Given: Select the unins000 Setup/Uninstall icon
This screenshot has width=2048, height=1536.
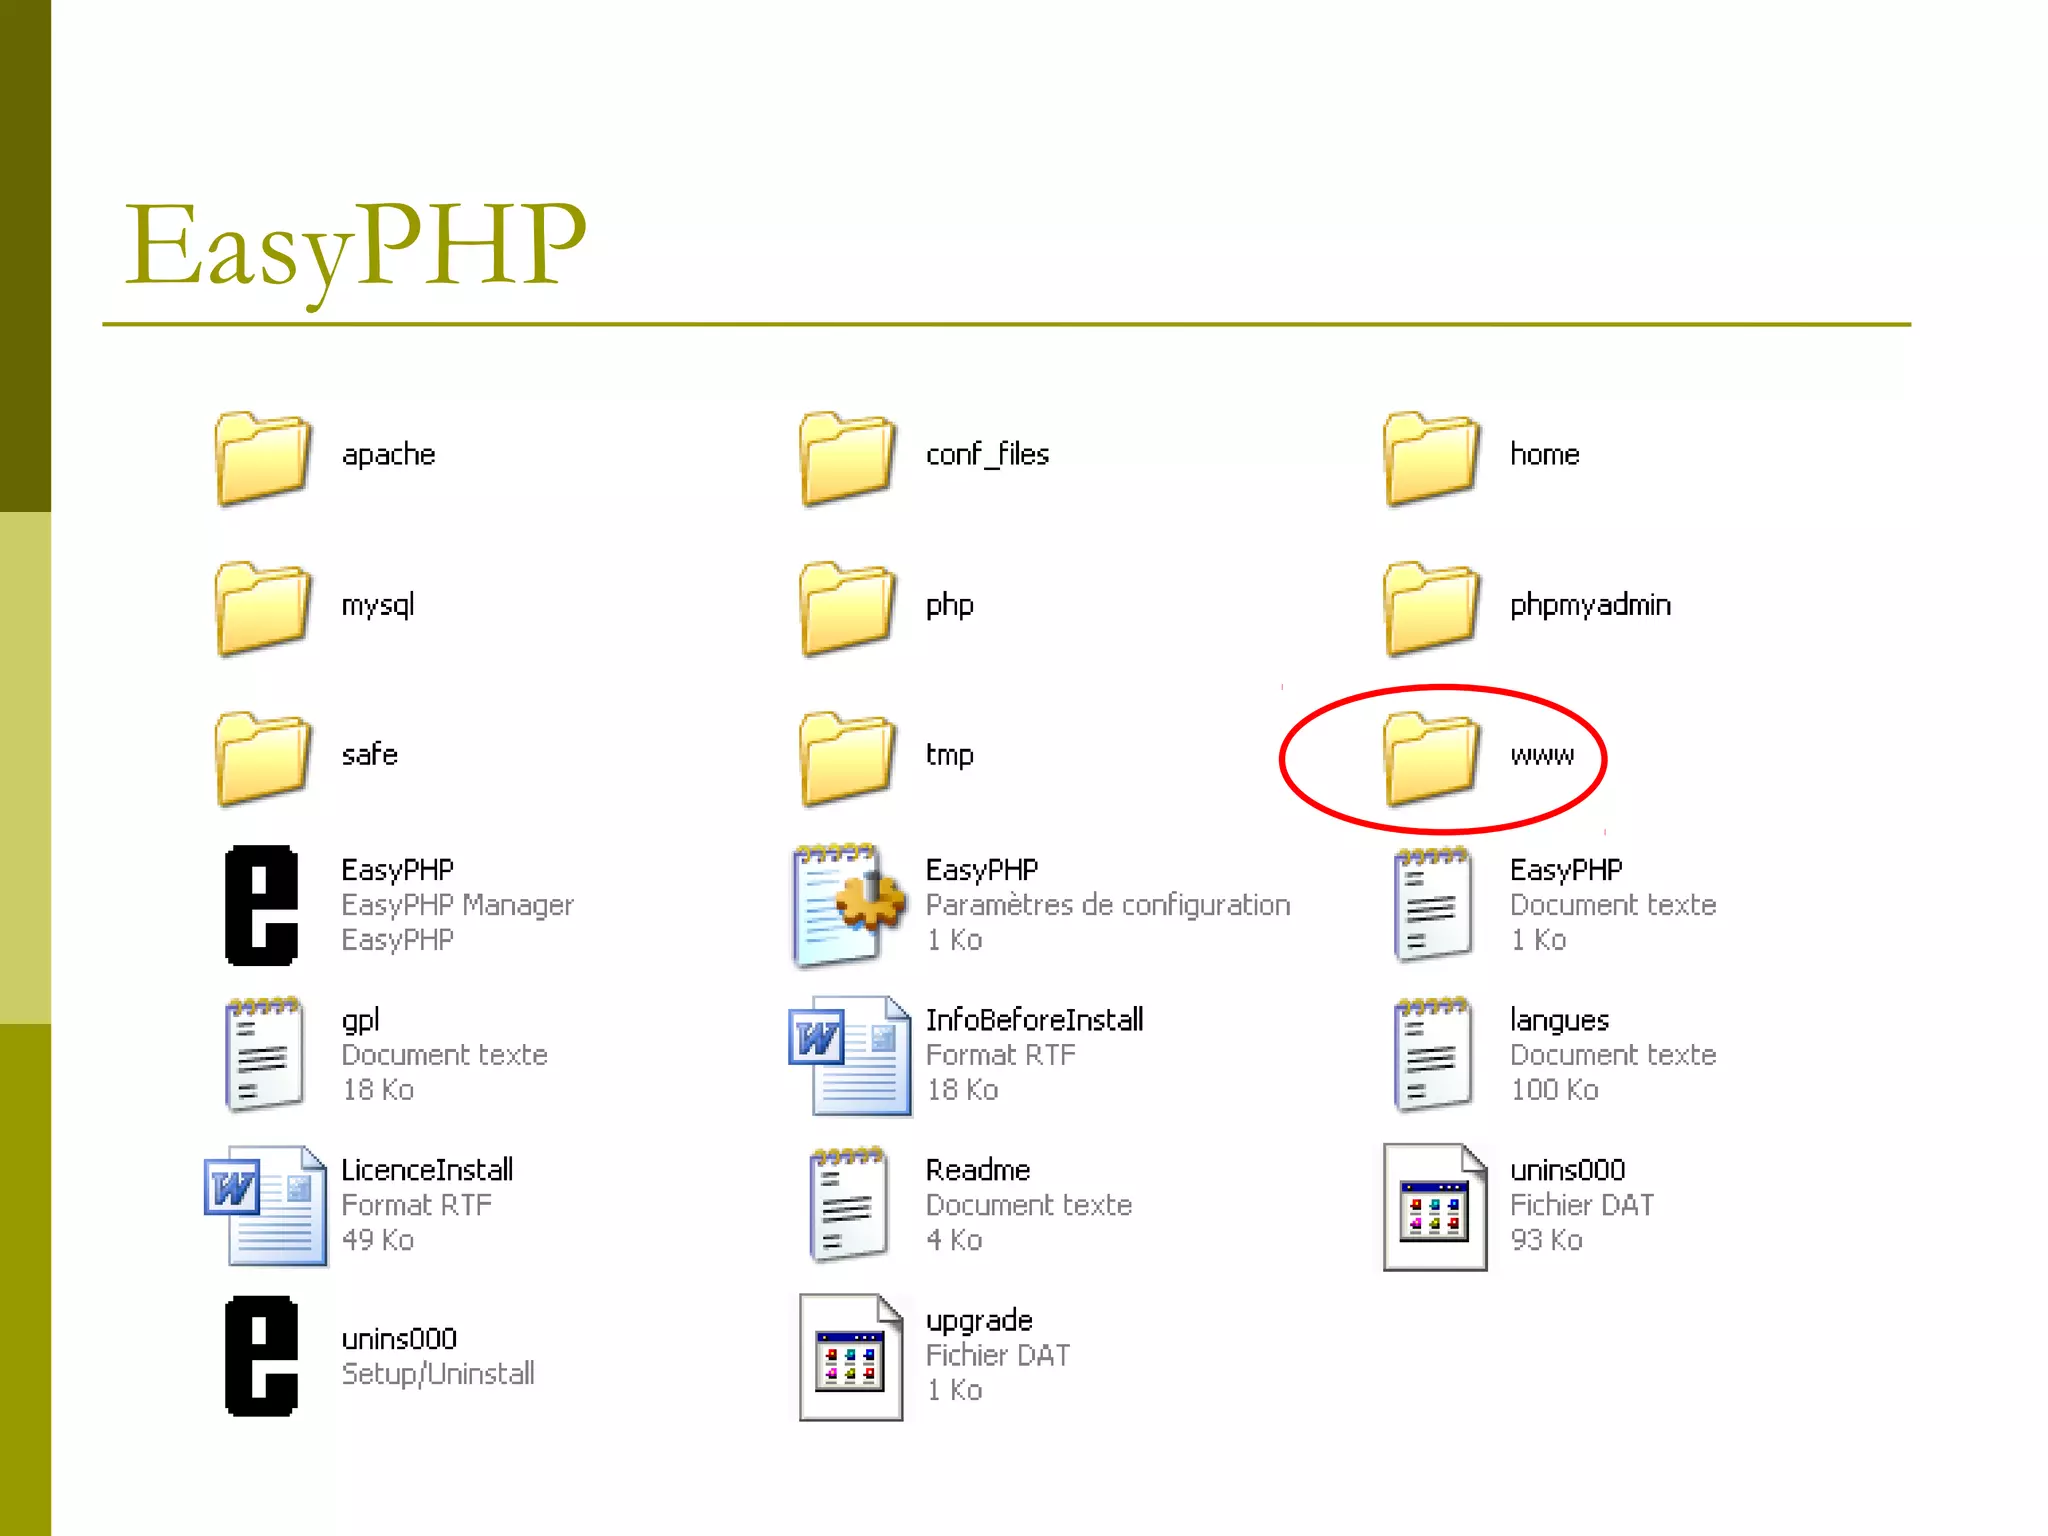Looking at the screenshot, I should (x=262, y=1356).
